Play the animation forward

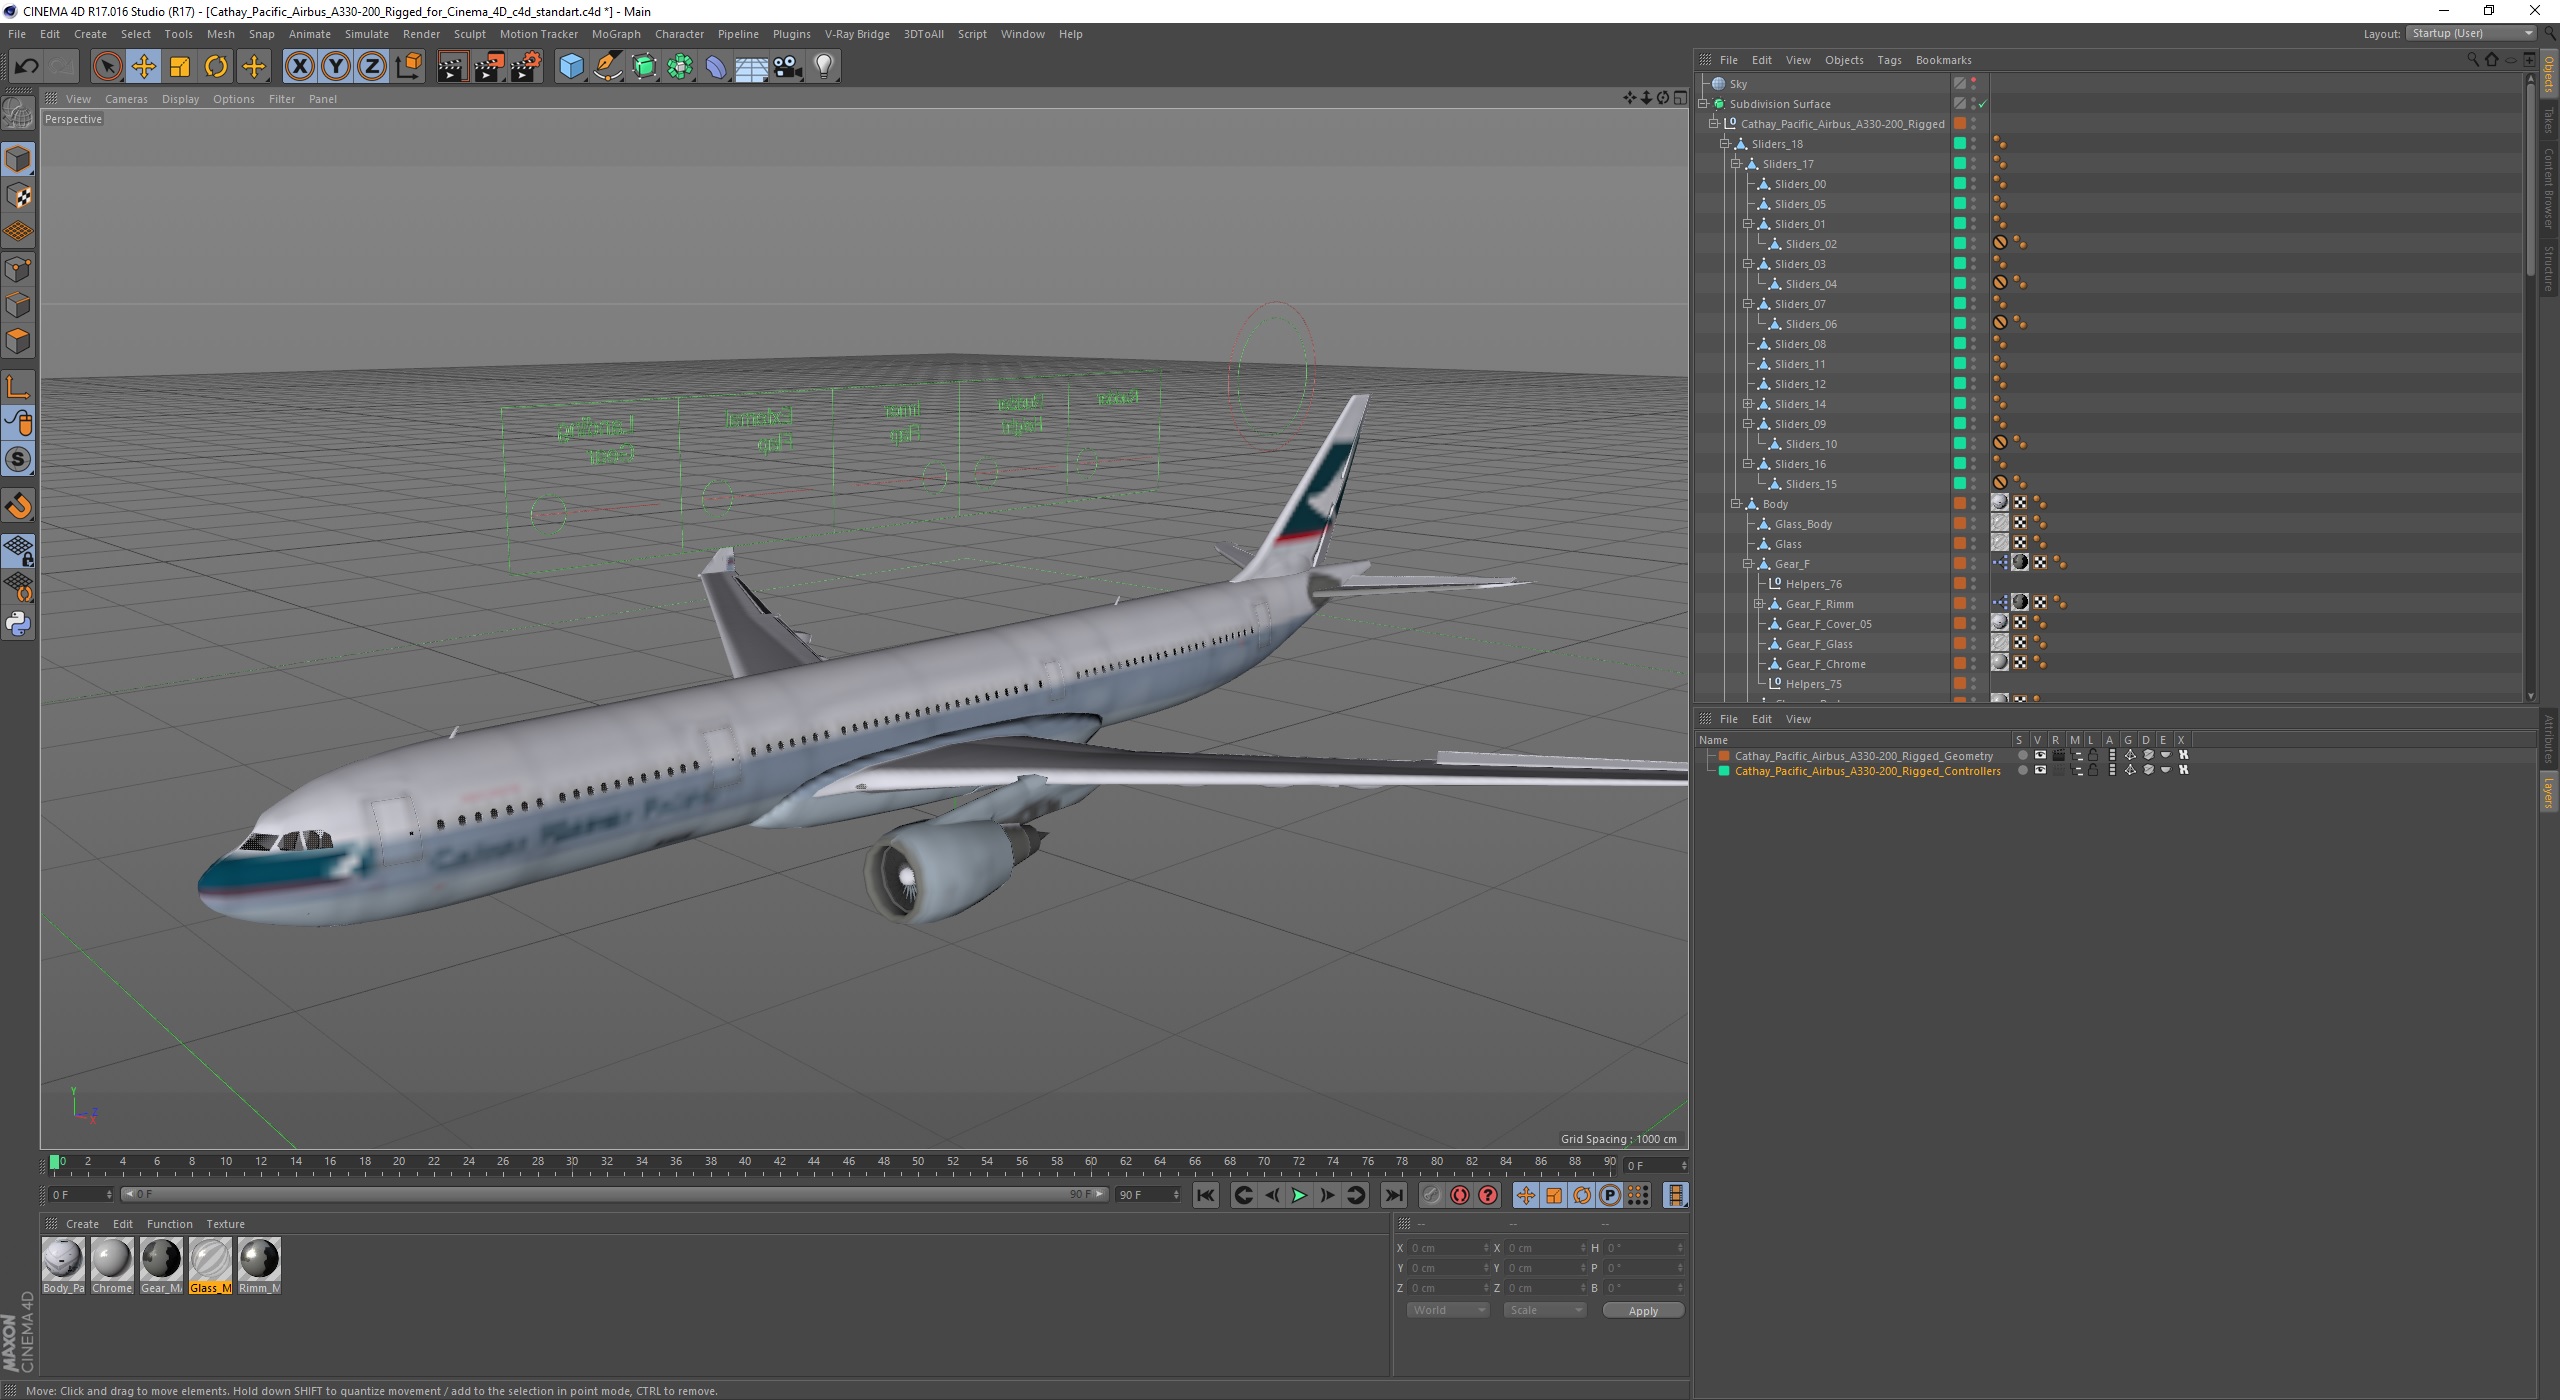pos(1299,1195)
